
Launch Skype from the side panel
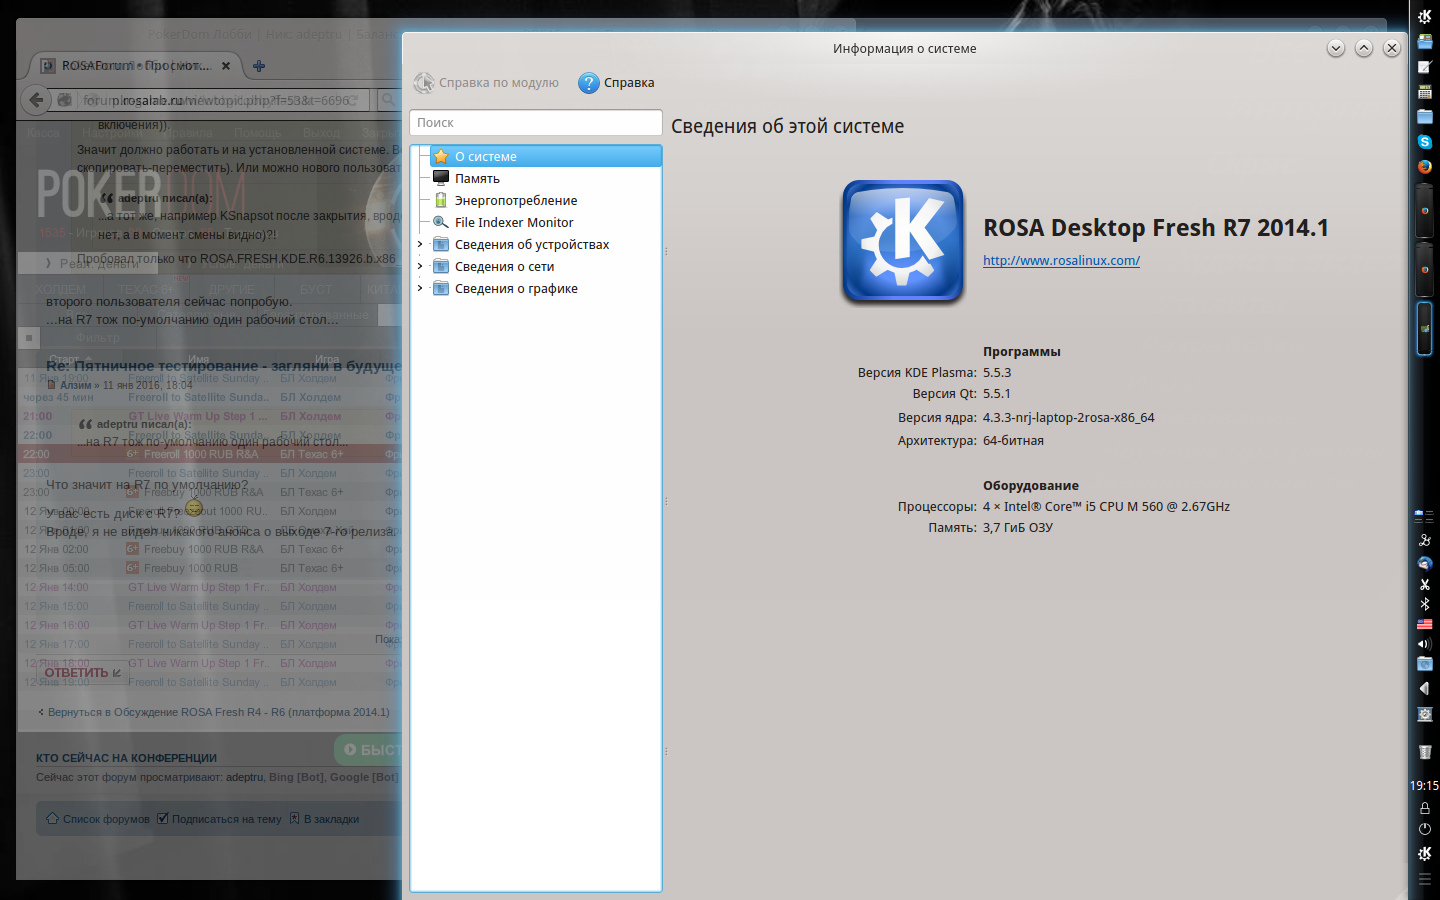click(1425, 142)
